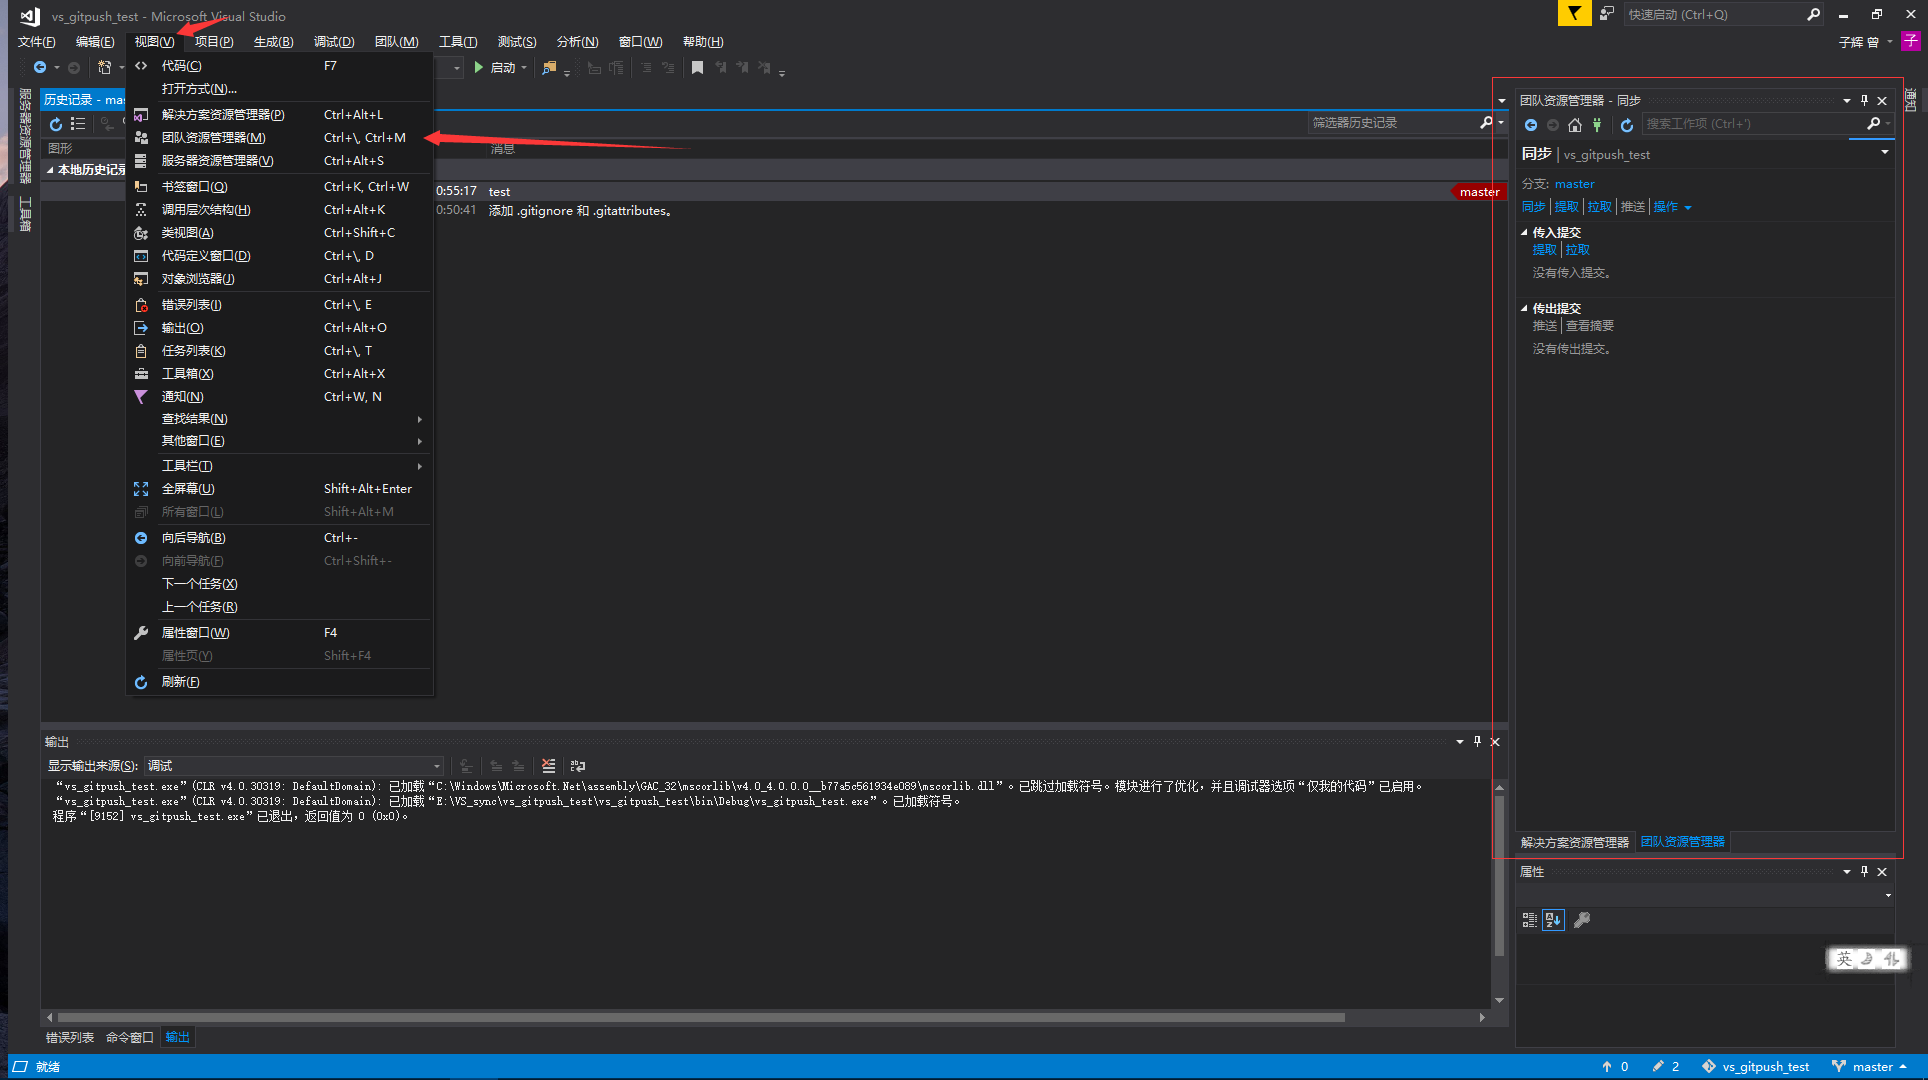The height and width of the screenshot is (1080, 1928).
Task: Switch to the 错误列表 tab
Action: point(70,1038)
